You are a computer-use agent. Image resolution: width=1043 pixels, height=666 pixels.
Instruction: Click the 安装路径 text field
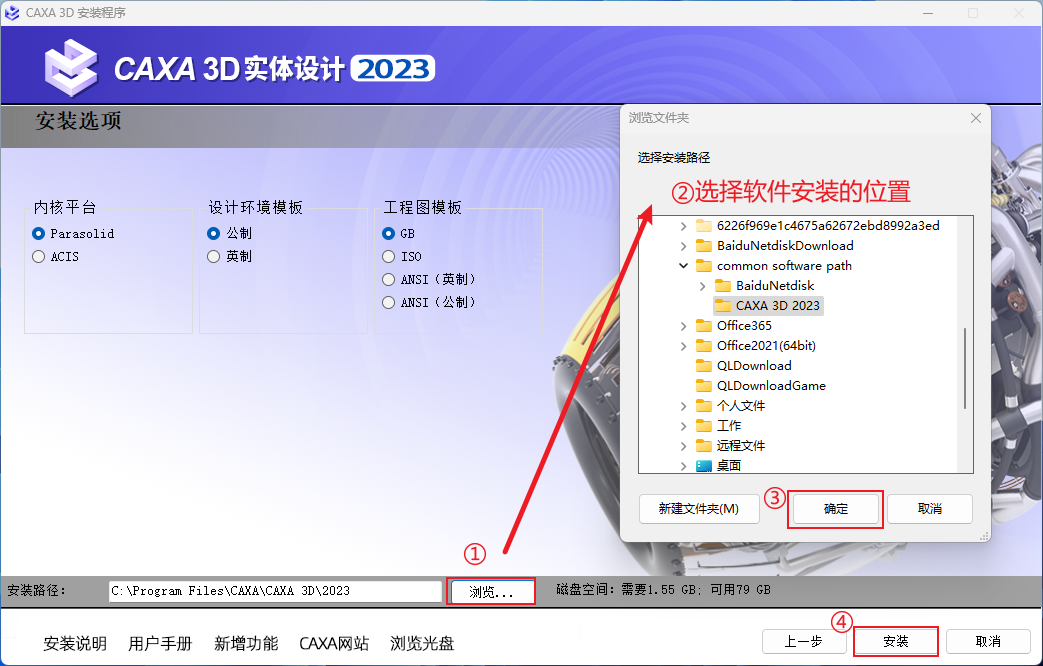(x=275, y=591)
